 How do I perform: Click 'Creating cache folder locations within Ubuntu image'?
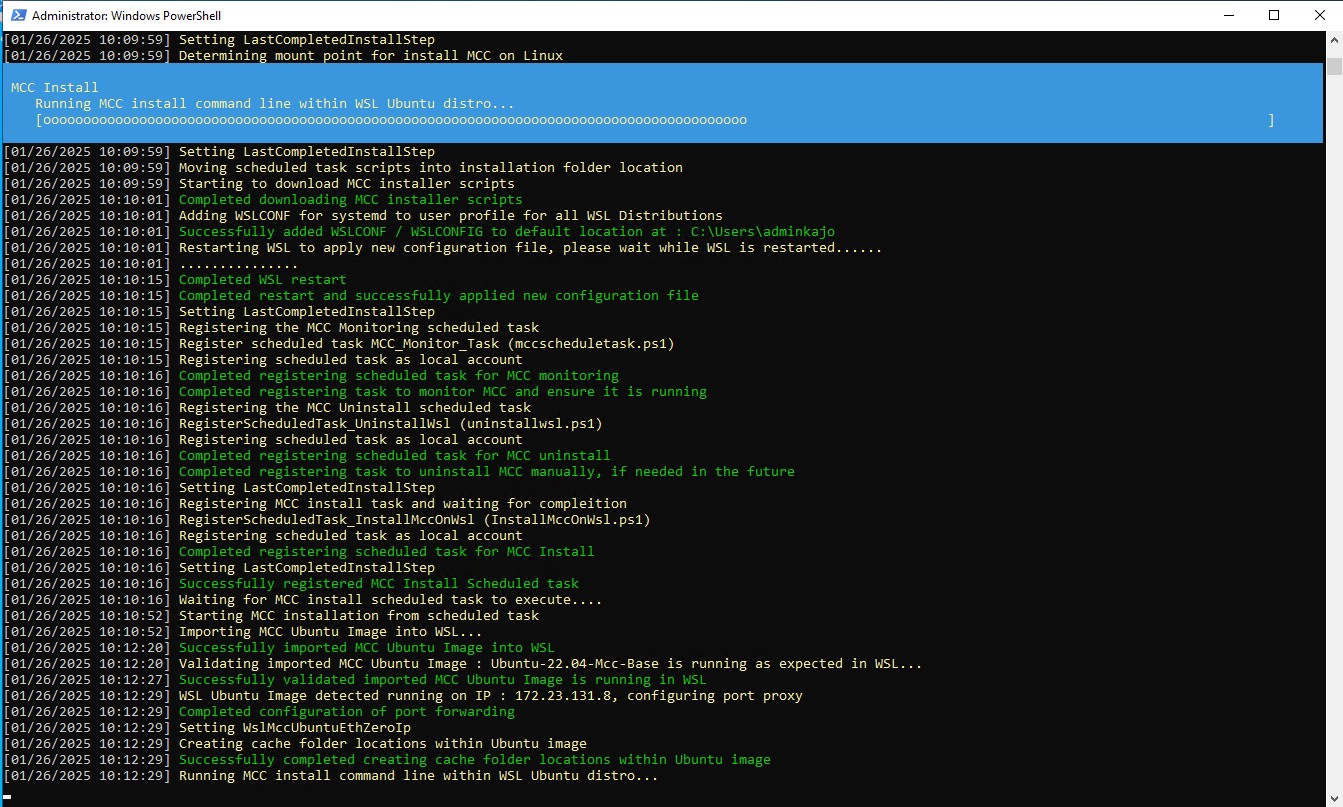pos(383,744)
